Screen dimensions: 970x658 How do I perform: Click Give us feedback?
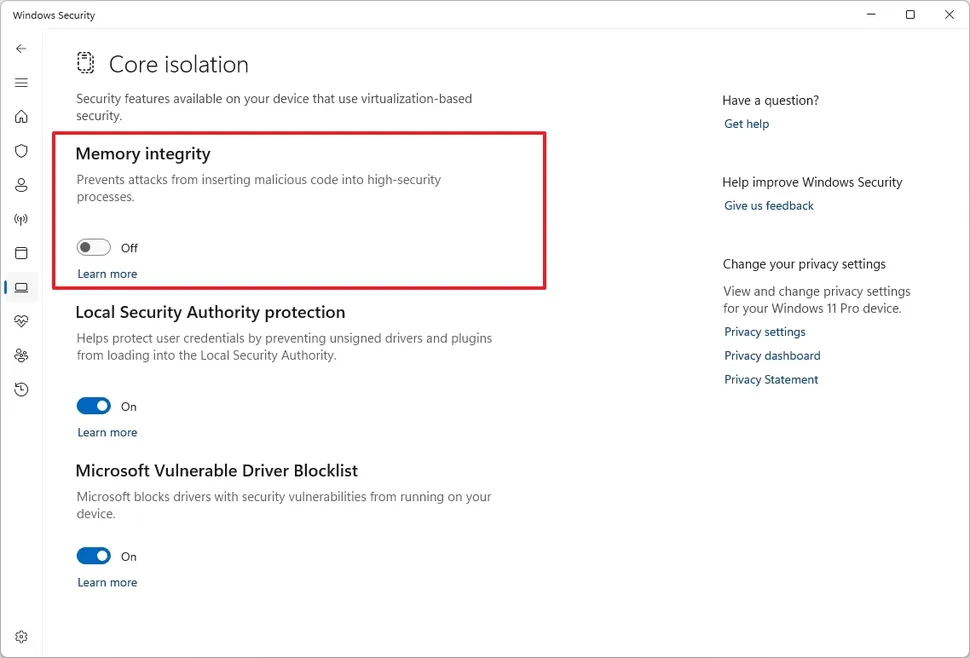(x=768, y=205)
